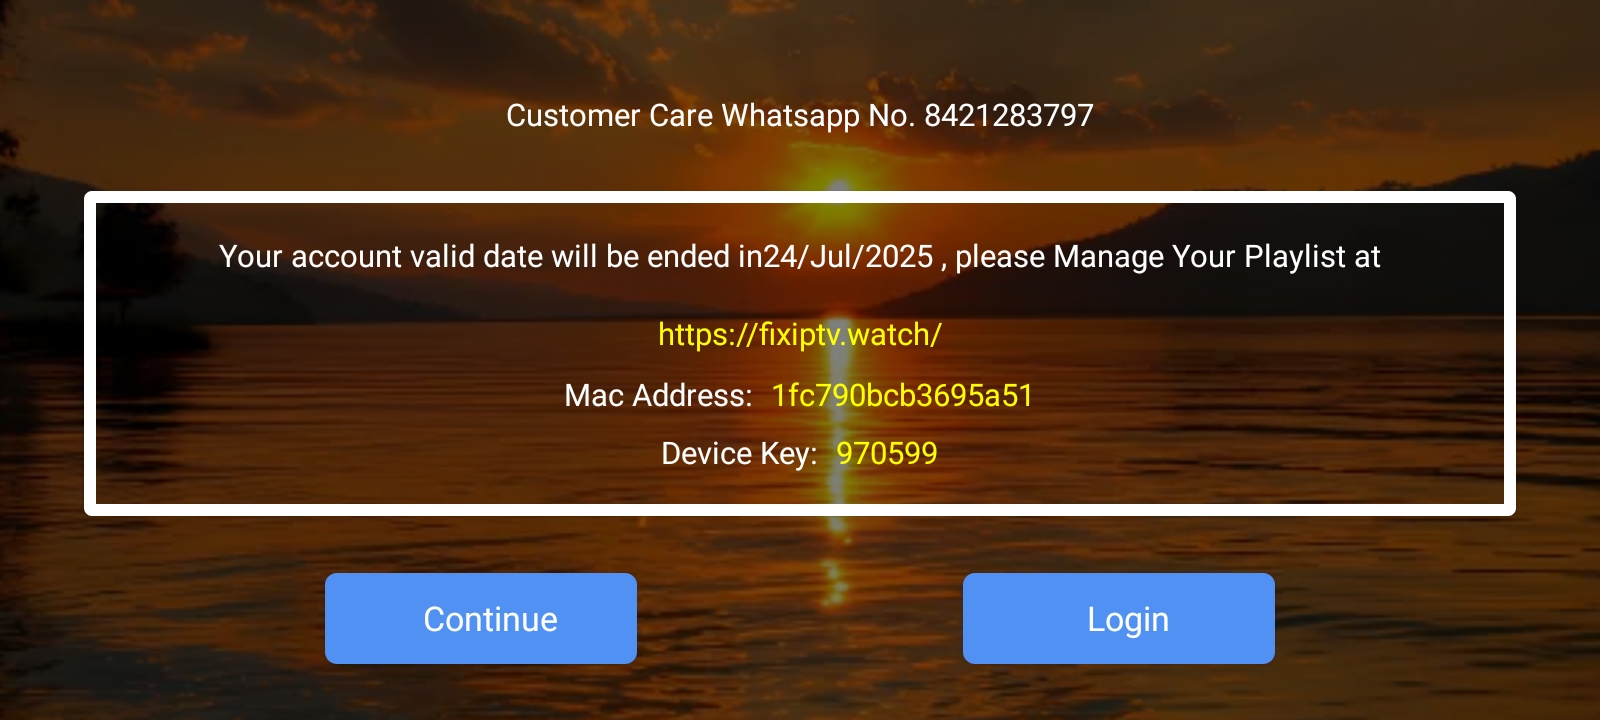Click the Continue button
Image resolution: width=1600 pixels, height=720 pixels.
click(x=481, y=618)
